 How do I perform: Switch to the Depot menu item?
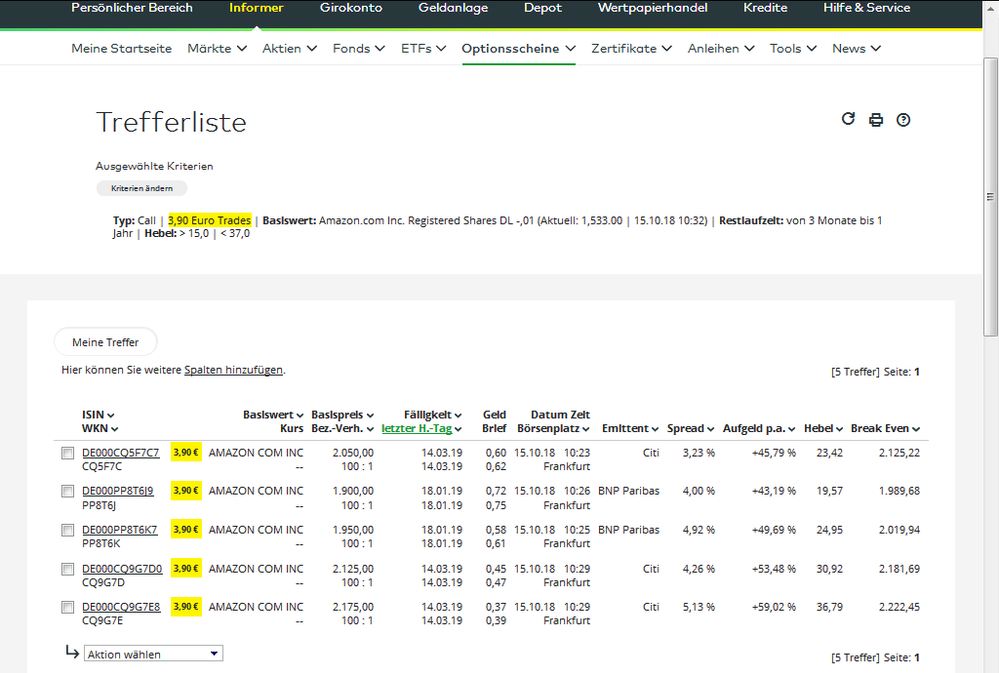tap(542, 8)
